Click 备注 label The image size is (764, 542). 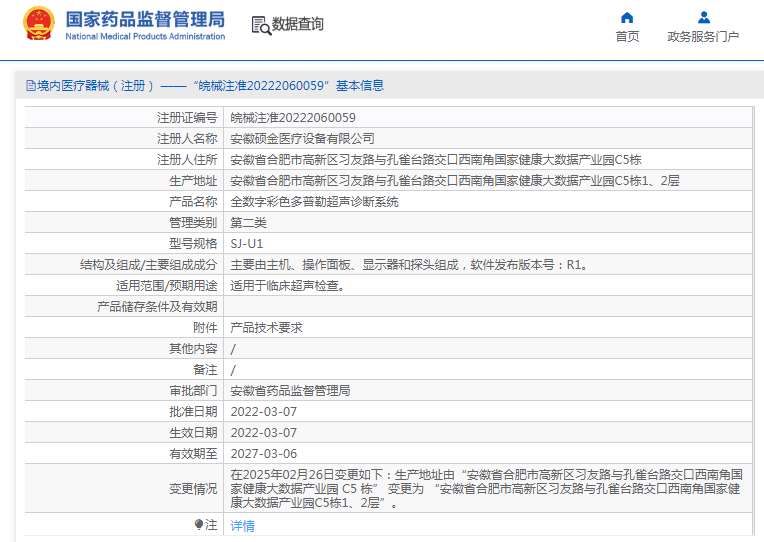(x=205, y=369)
